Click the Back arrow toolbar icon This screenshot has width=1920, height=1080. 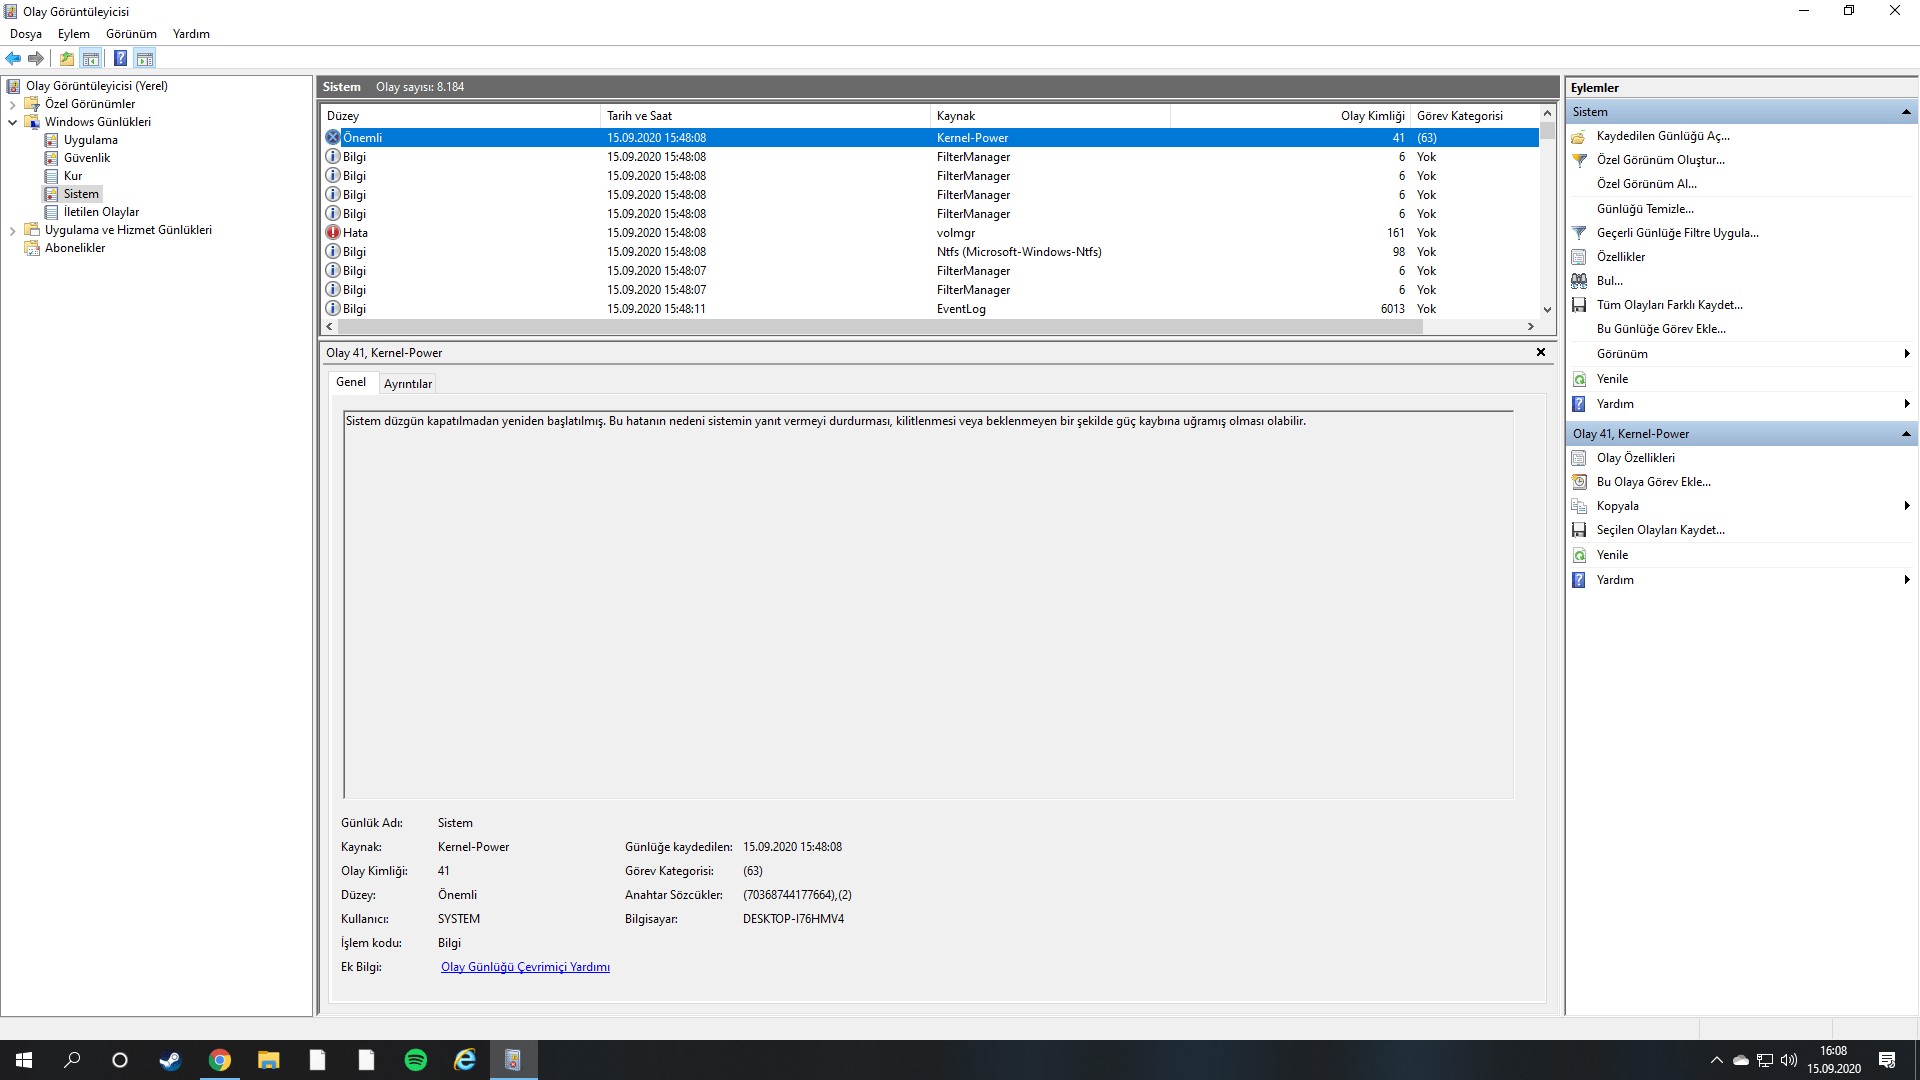(13, 58)
